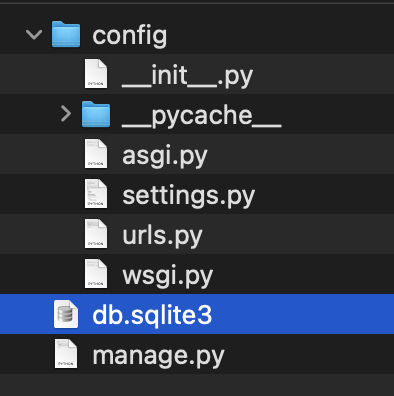Click the urls.py file icon
394x396 pixels.
coord(96,234)
